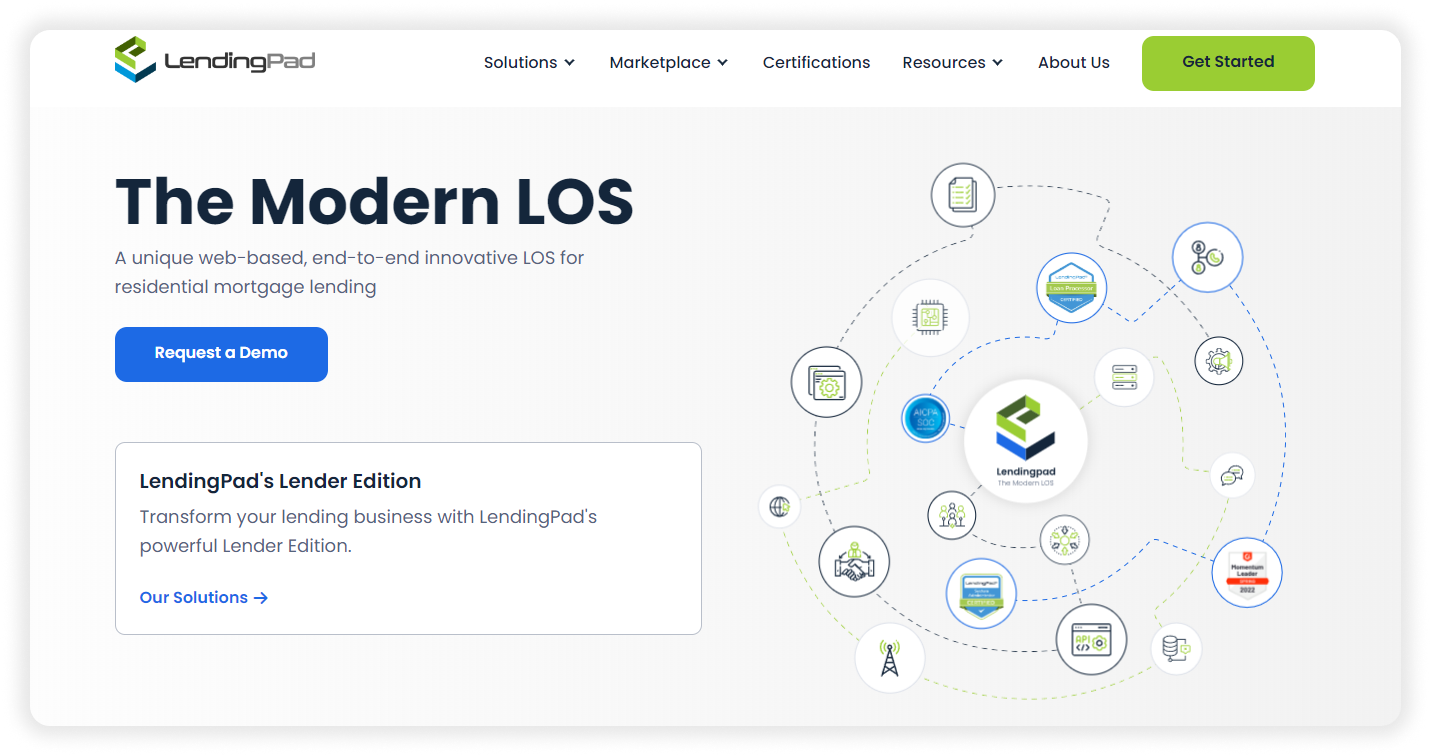Image resolution: width=1431 pixels, height=756 pixels.
Task: Click the connected phone network icon
Action: [x=1207, y=257]
